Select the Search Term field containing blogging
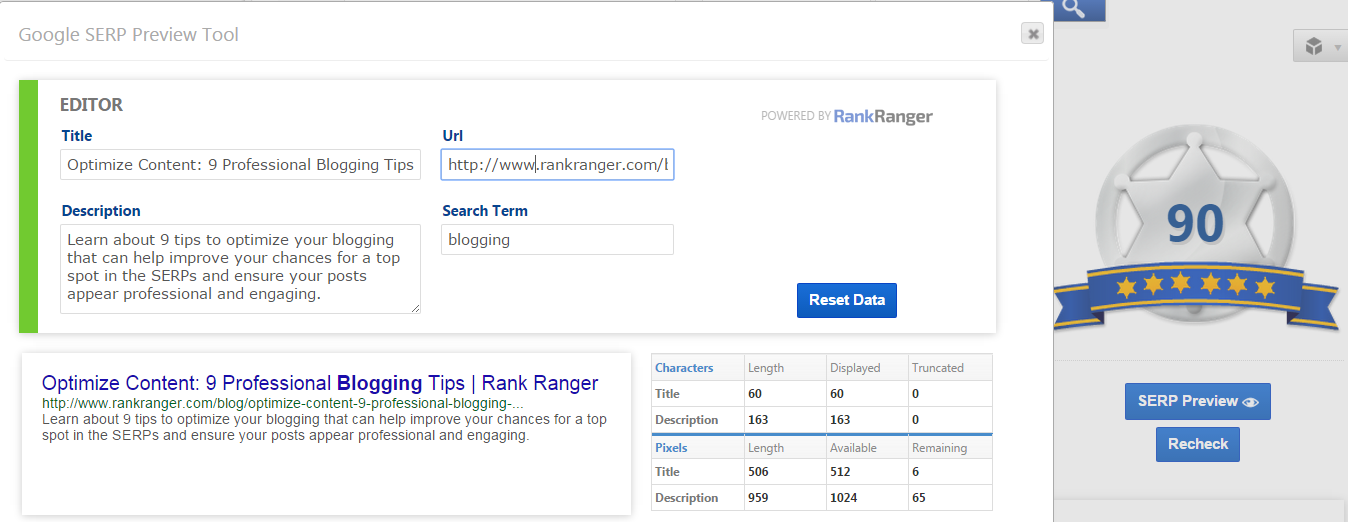1348x522 pixels. (x=557, y=240)
